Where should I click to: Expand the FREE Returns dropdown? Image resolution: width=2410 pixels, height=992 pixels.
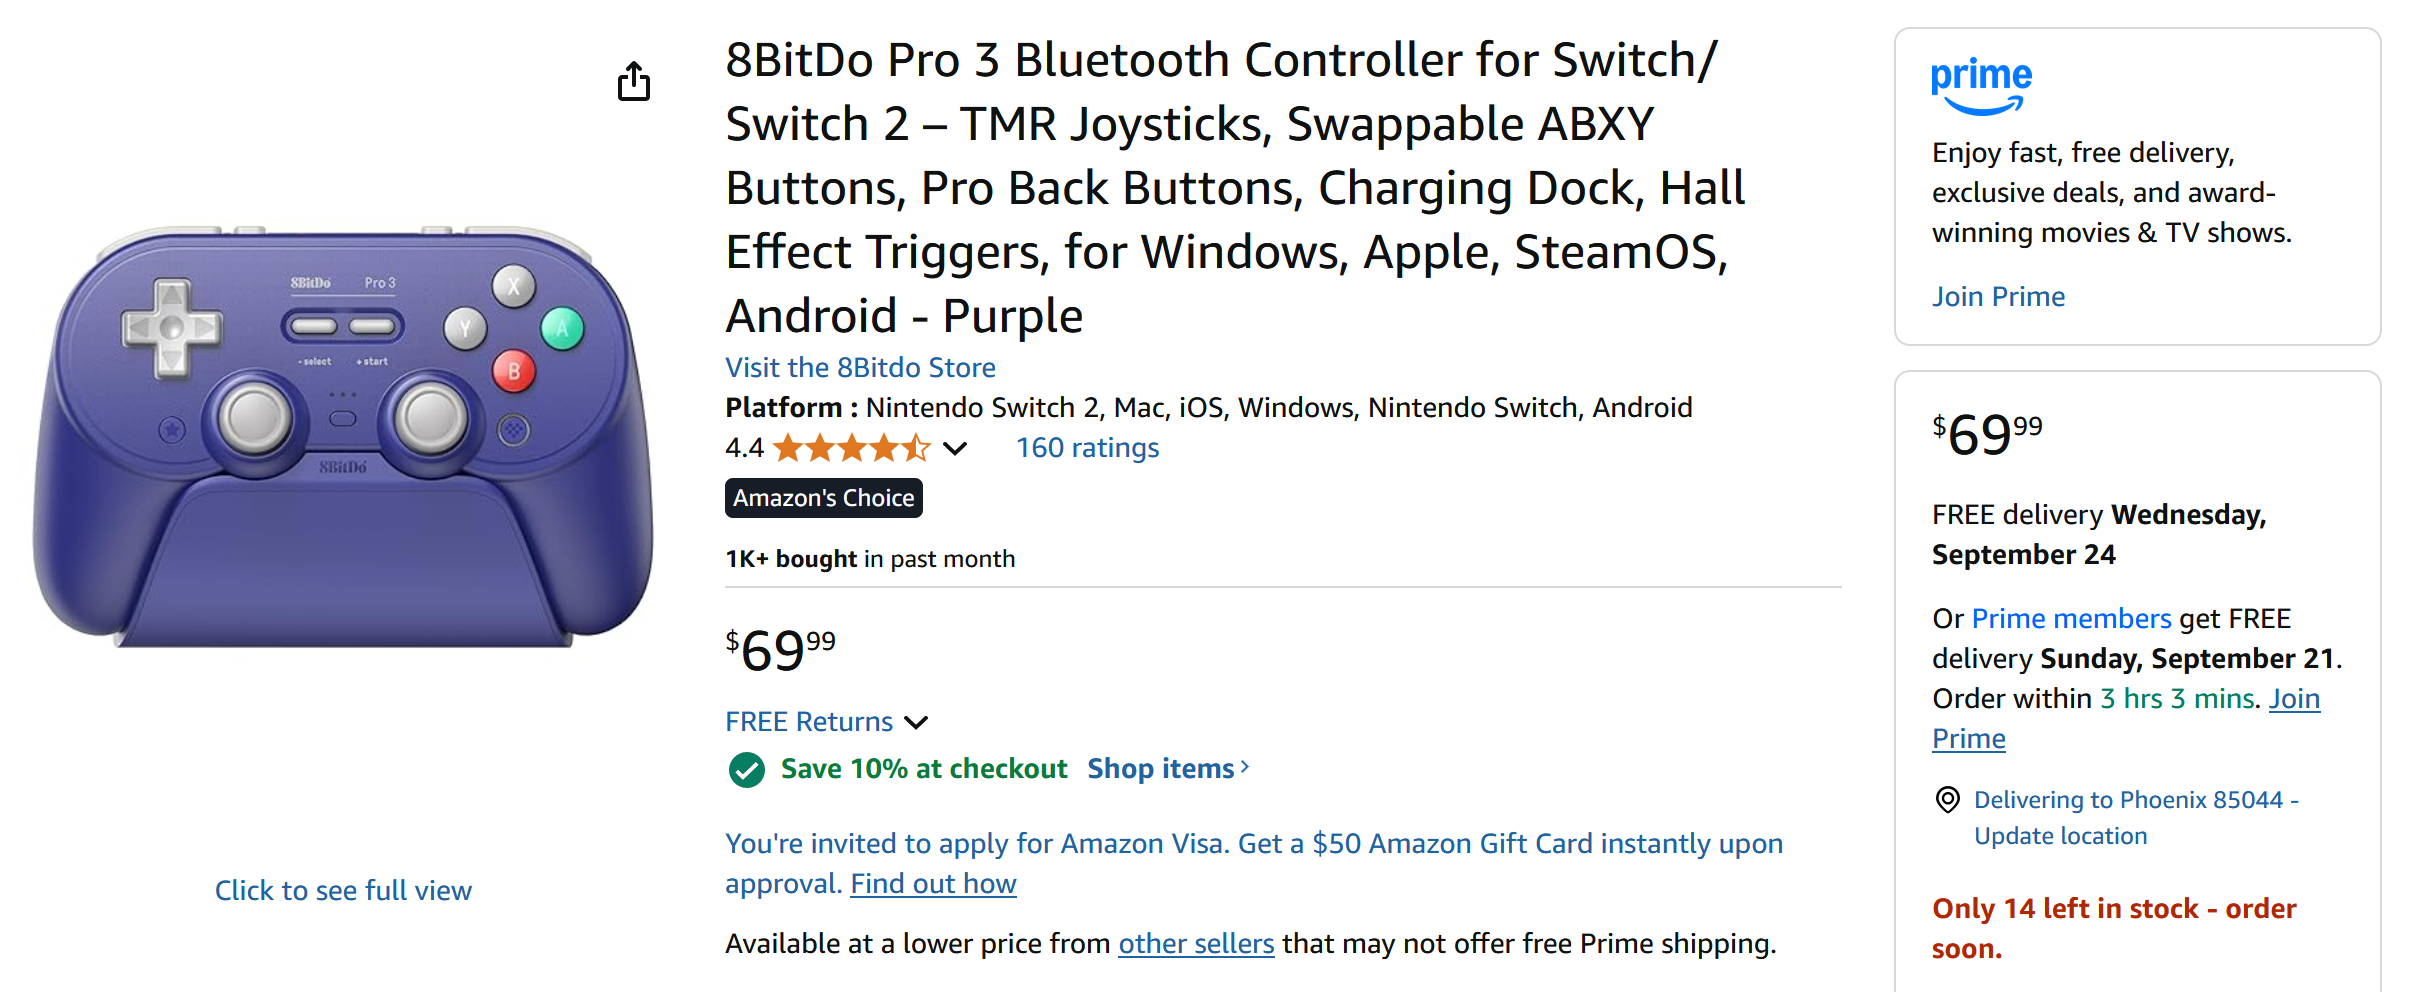click(916, 722)
